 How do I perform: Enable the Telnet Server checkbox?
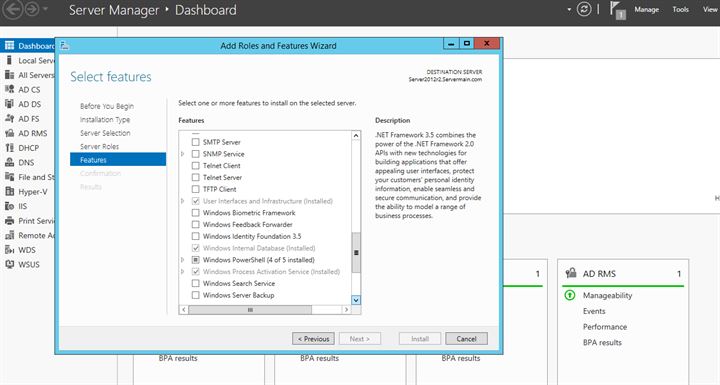click(x=196, y=177)
